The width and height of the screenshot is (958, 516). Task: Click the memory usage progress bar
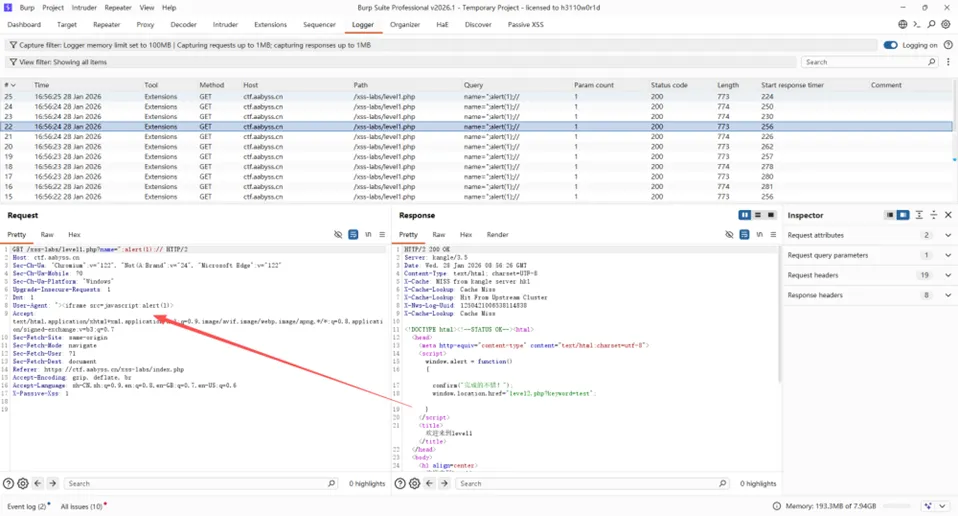pos(897,506)
